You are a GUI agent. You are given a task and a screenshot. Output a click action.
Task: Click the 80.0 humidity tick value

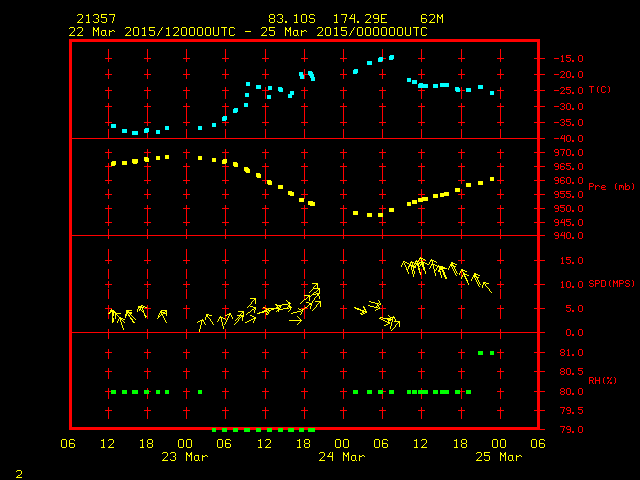click(x=571, y=391)
